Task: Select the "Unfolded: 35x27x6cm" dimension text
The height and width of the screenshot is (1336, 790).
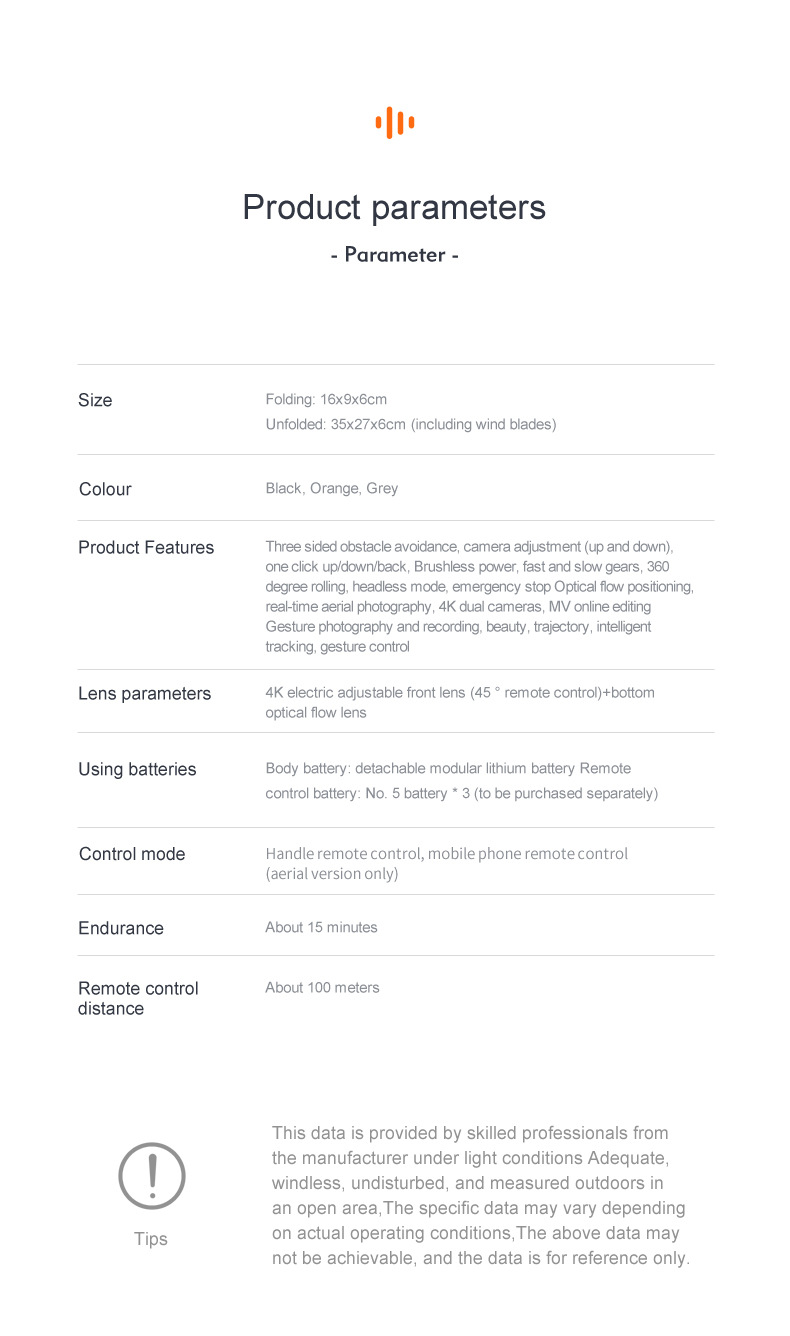Action: [x=410, y=424]
